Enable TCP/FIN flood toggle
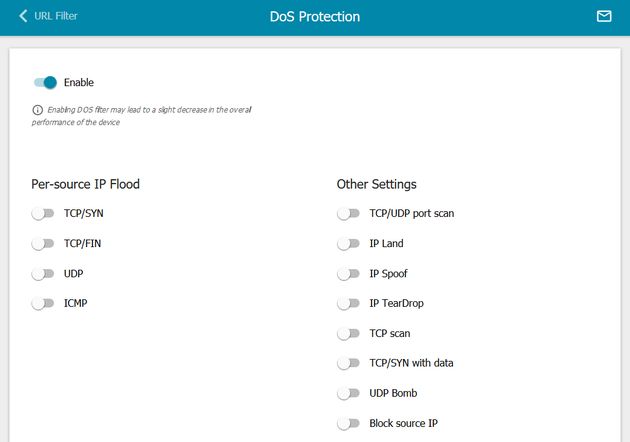This screenshot has width=630, height=442. click(x=43, y=244)
